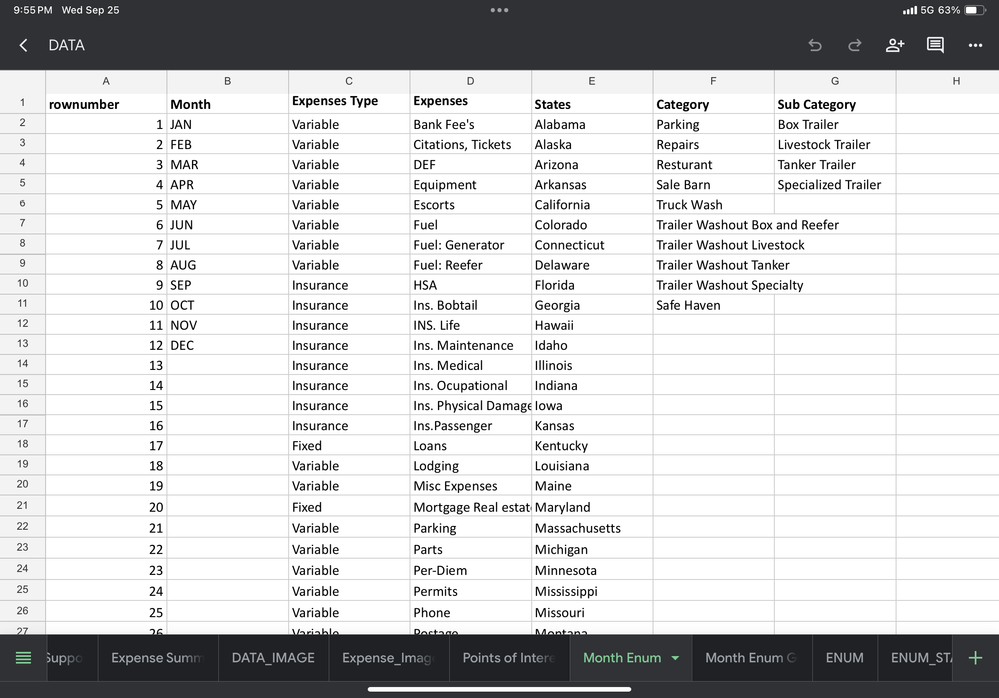Select the 'States' header cell

[592, 104]
